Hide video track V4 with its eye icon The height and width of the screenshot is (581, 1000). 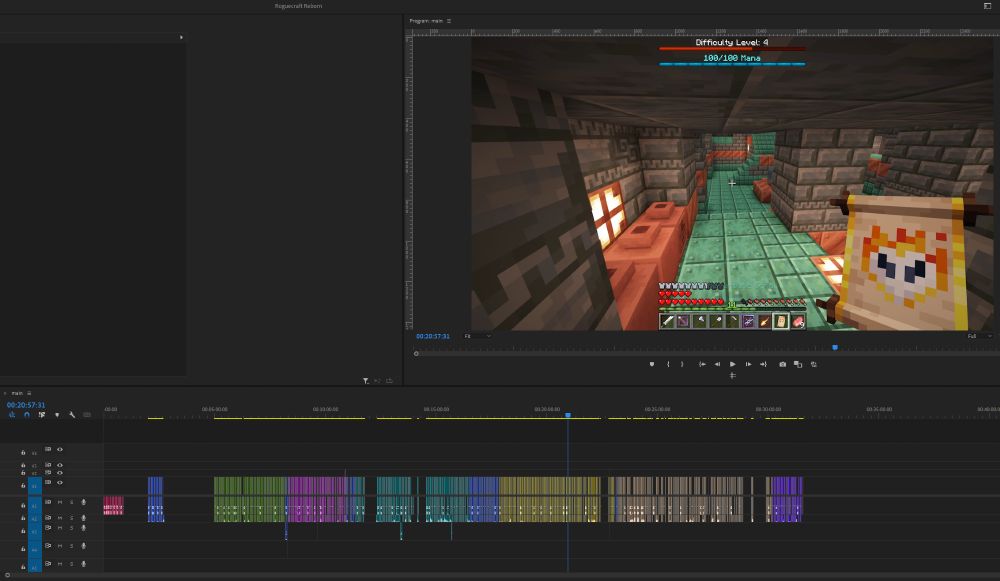[x=60, y=450]
